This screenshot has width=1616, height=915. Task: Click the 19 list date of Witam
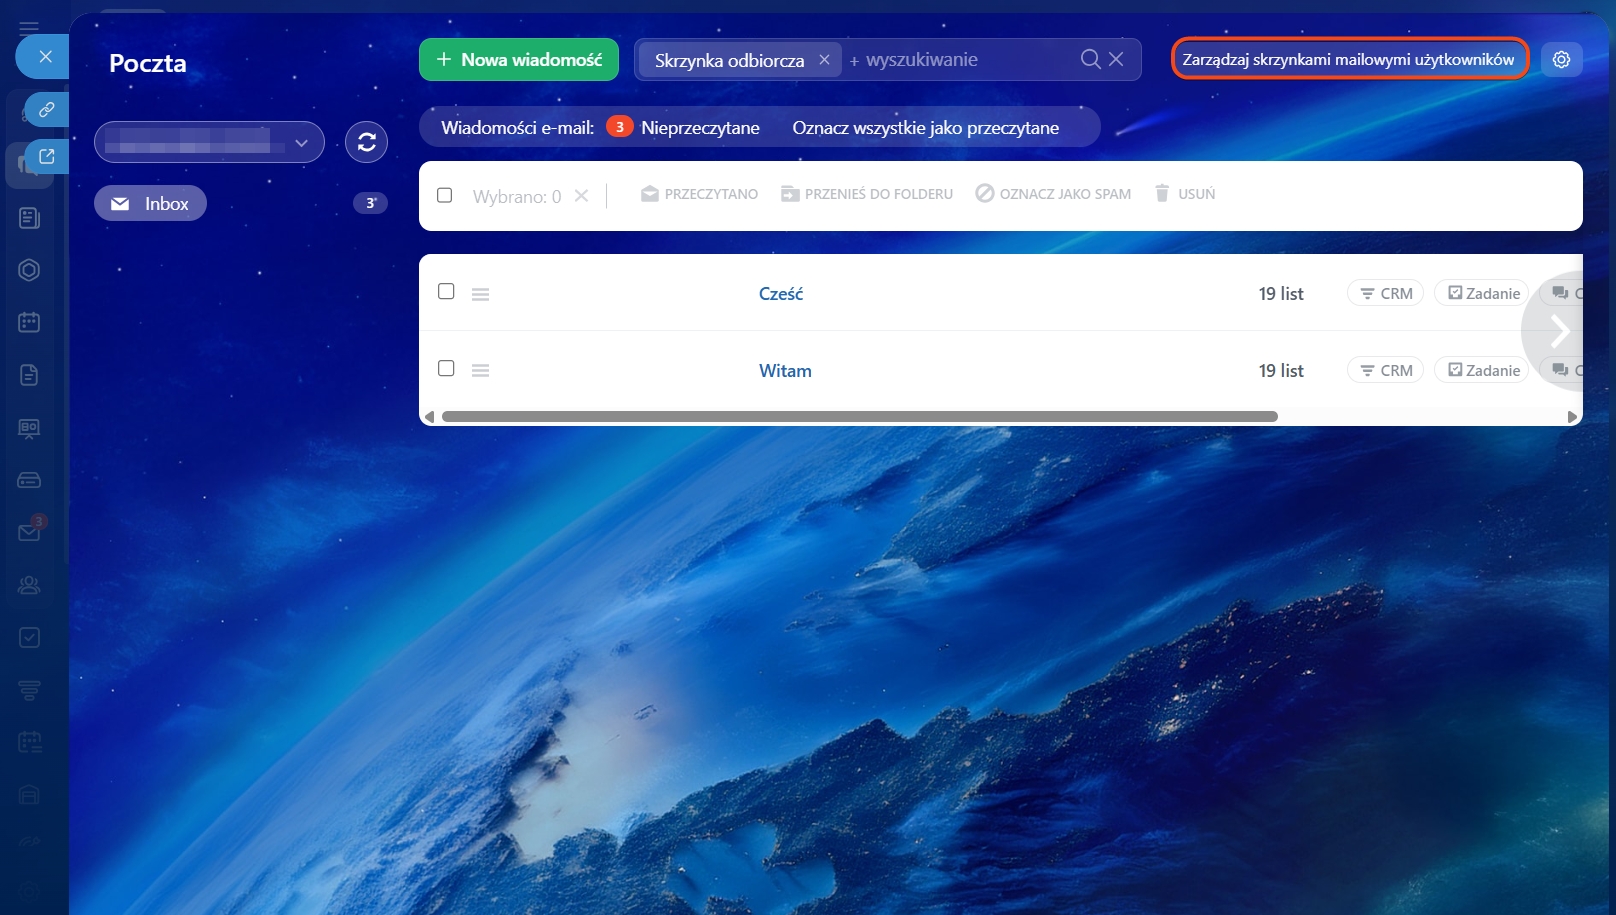click(1281, 370)
